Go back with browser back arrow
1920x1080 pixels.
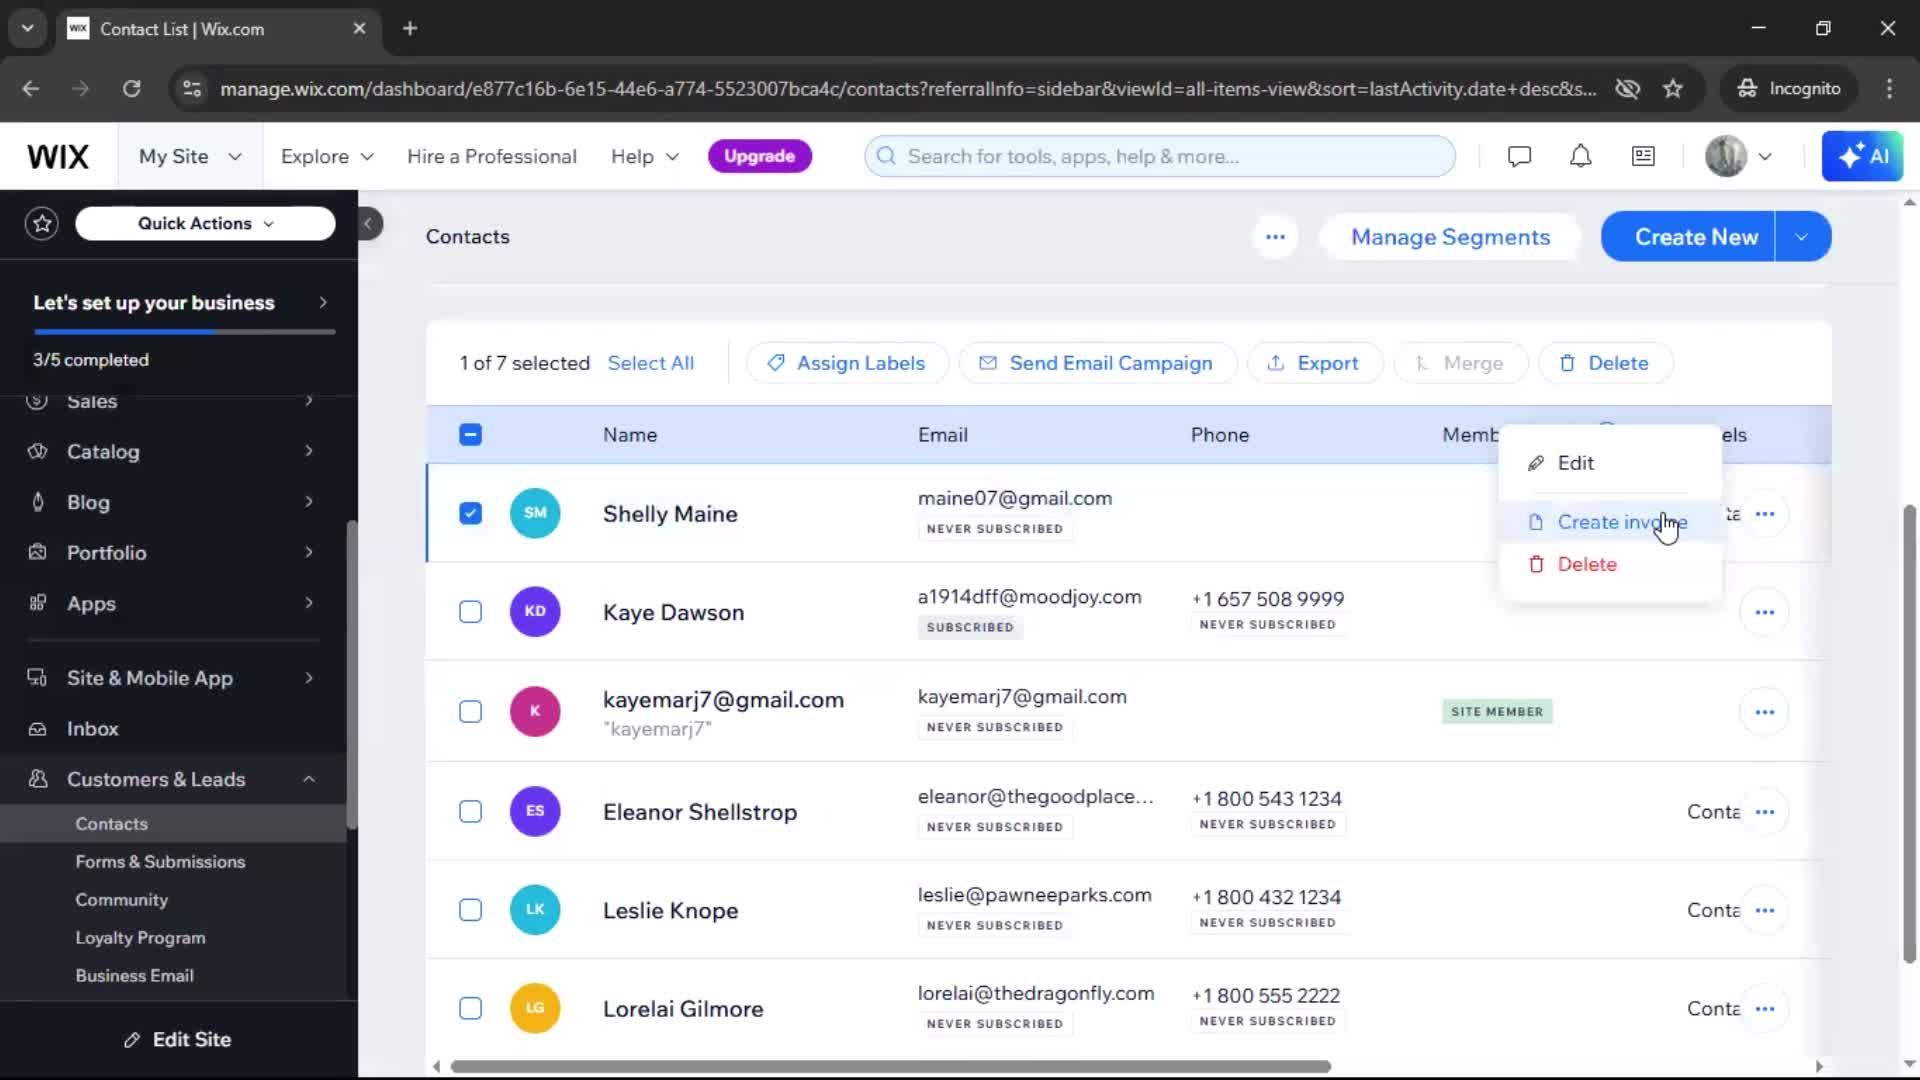(31, 89)
